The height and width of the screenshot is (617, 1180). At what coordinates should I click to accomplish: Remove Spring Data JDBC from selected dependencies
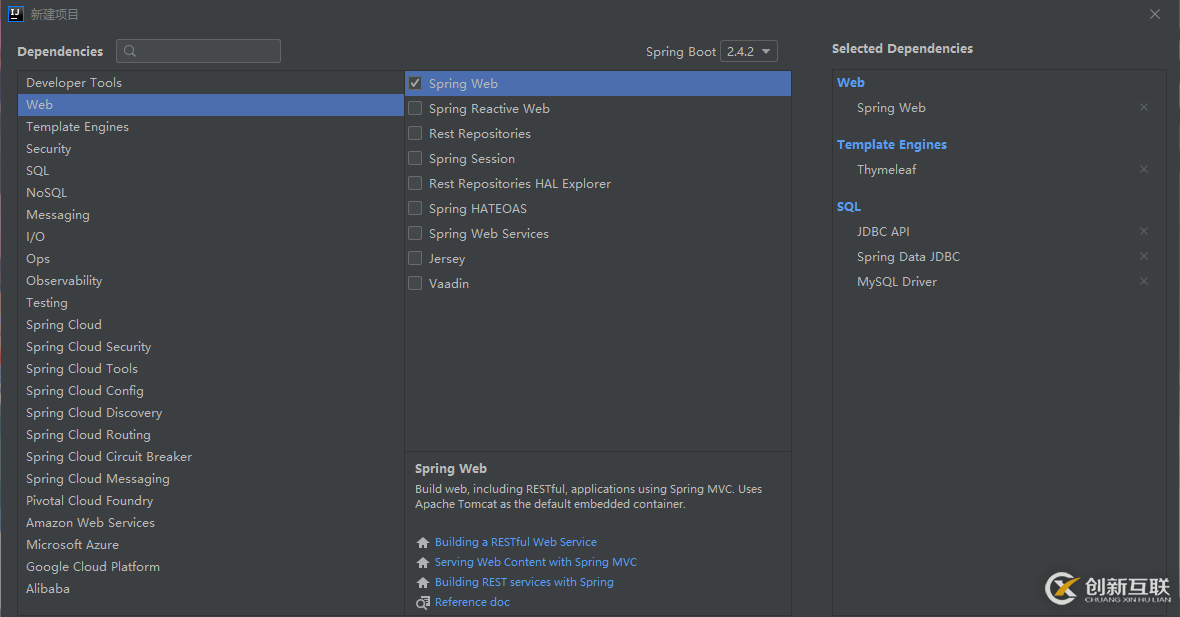[1144, 257]
